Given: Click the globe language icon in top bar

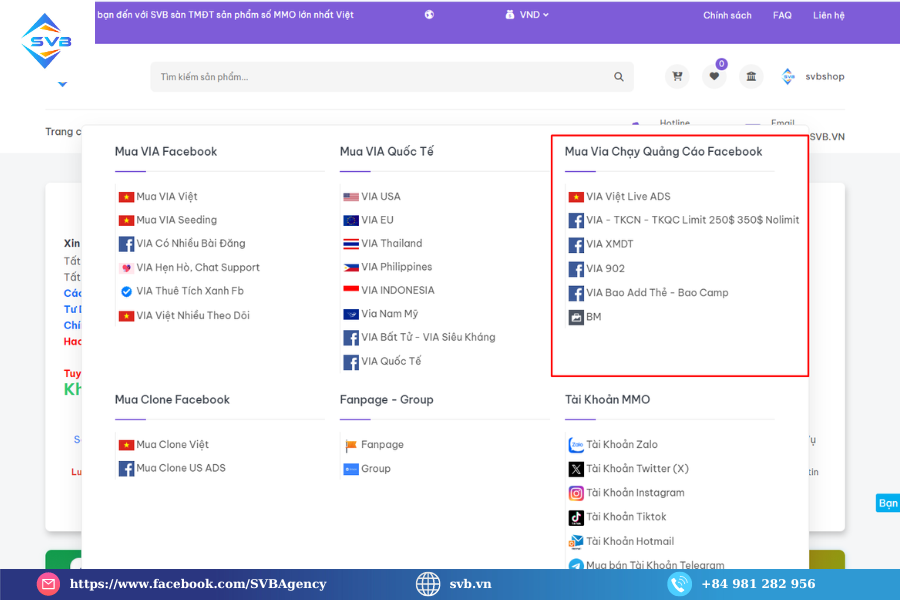Looking at the screenshot, I should 429,15.
